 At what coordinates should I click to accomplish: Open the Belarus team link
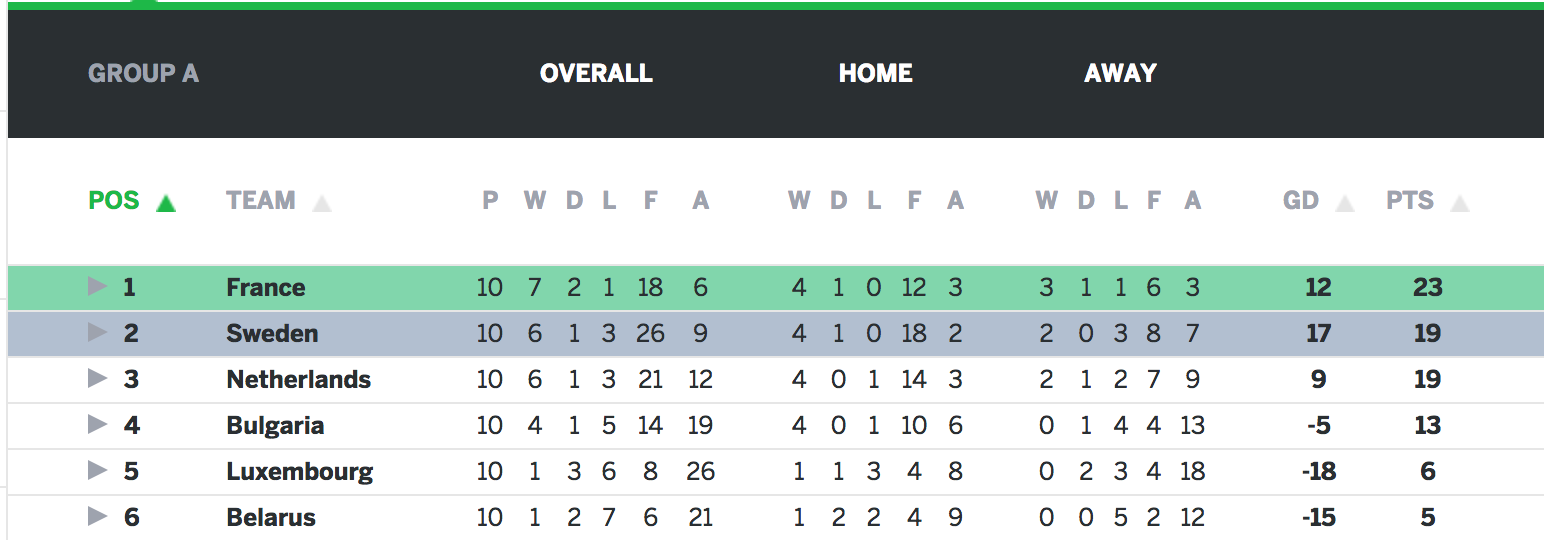[x=271, y=518]
